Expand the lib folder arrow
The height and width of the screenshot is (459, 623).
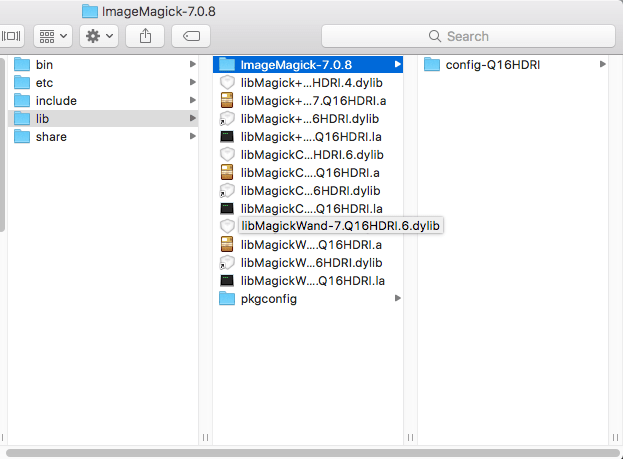[x=193, y=118]
